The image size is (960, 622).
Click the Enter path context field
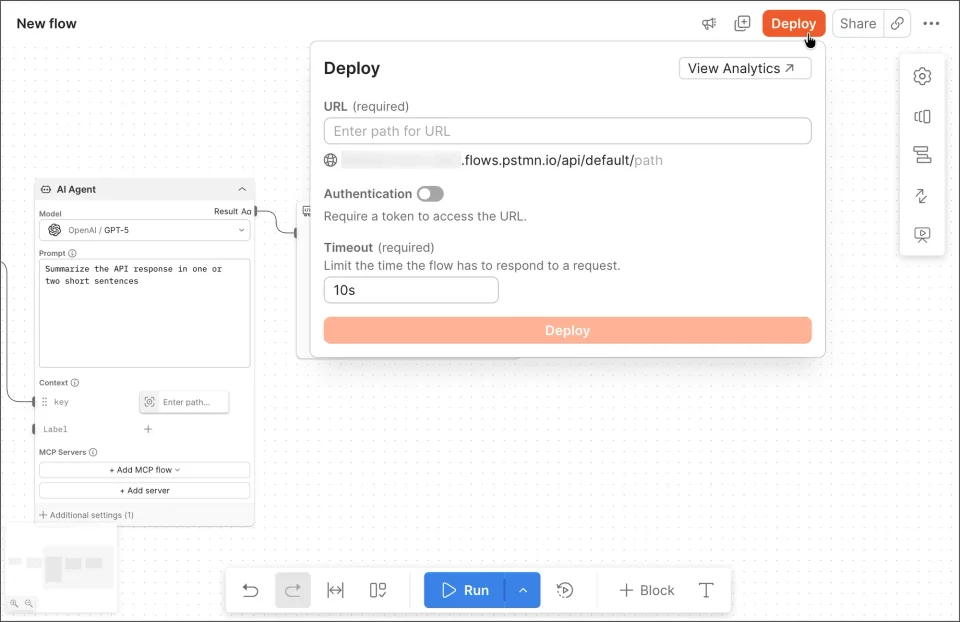pyautogui.click(x=193, y=402)
